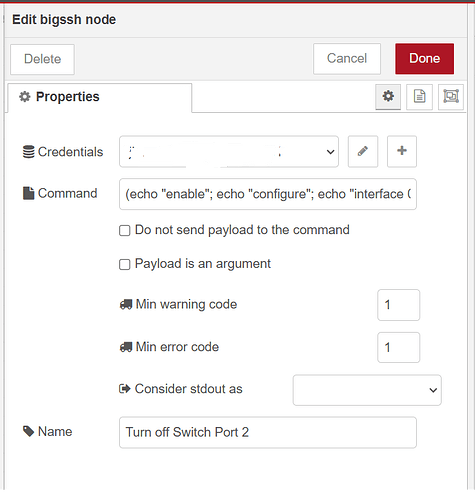Click the Name field with Turn off Switch Port 2
Image resolution: width=475 pixels, height=500 pixels.
click(x=268, y=432)
